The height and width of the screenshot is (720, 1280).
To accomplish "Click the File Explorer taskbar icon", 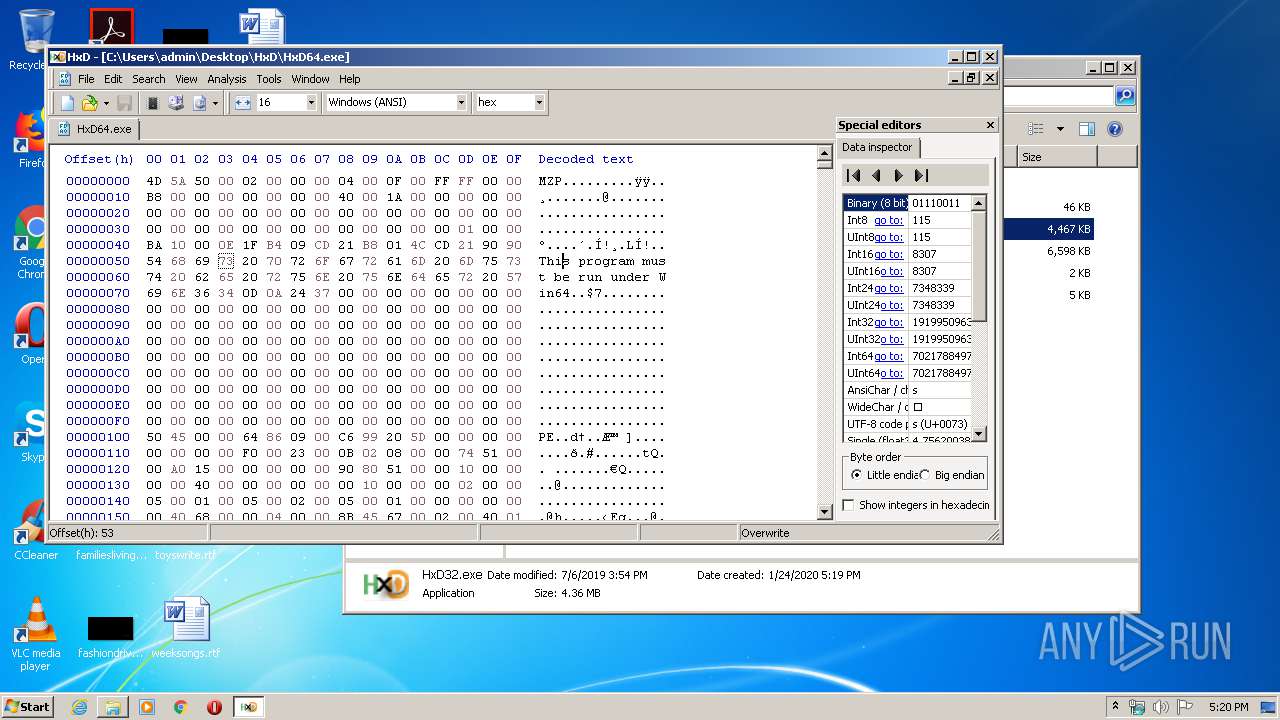I will pos(113,707).
